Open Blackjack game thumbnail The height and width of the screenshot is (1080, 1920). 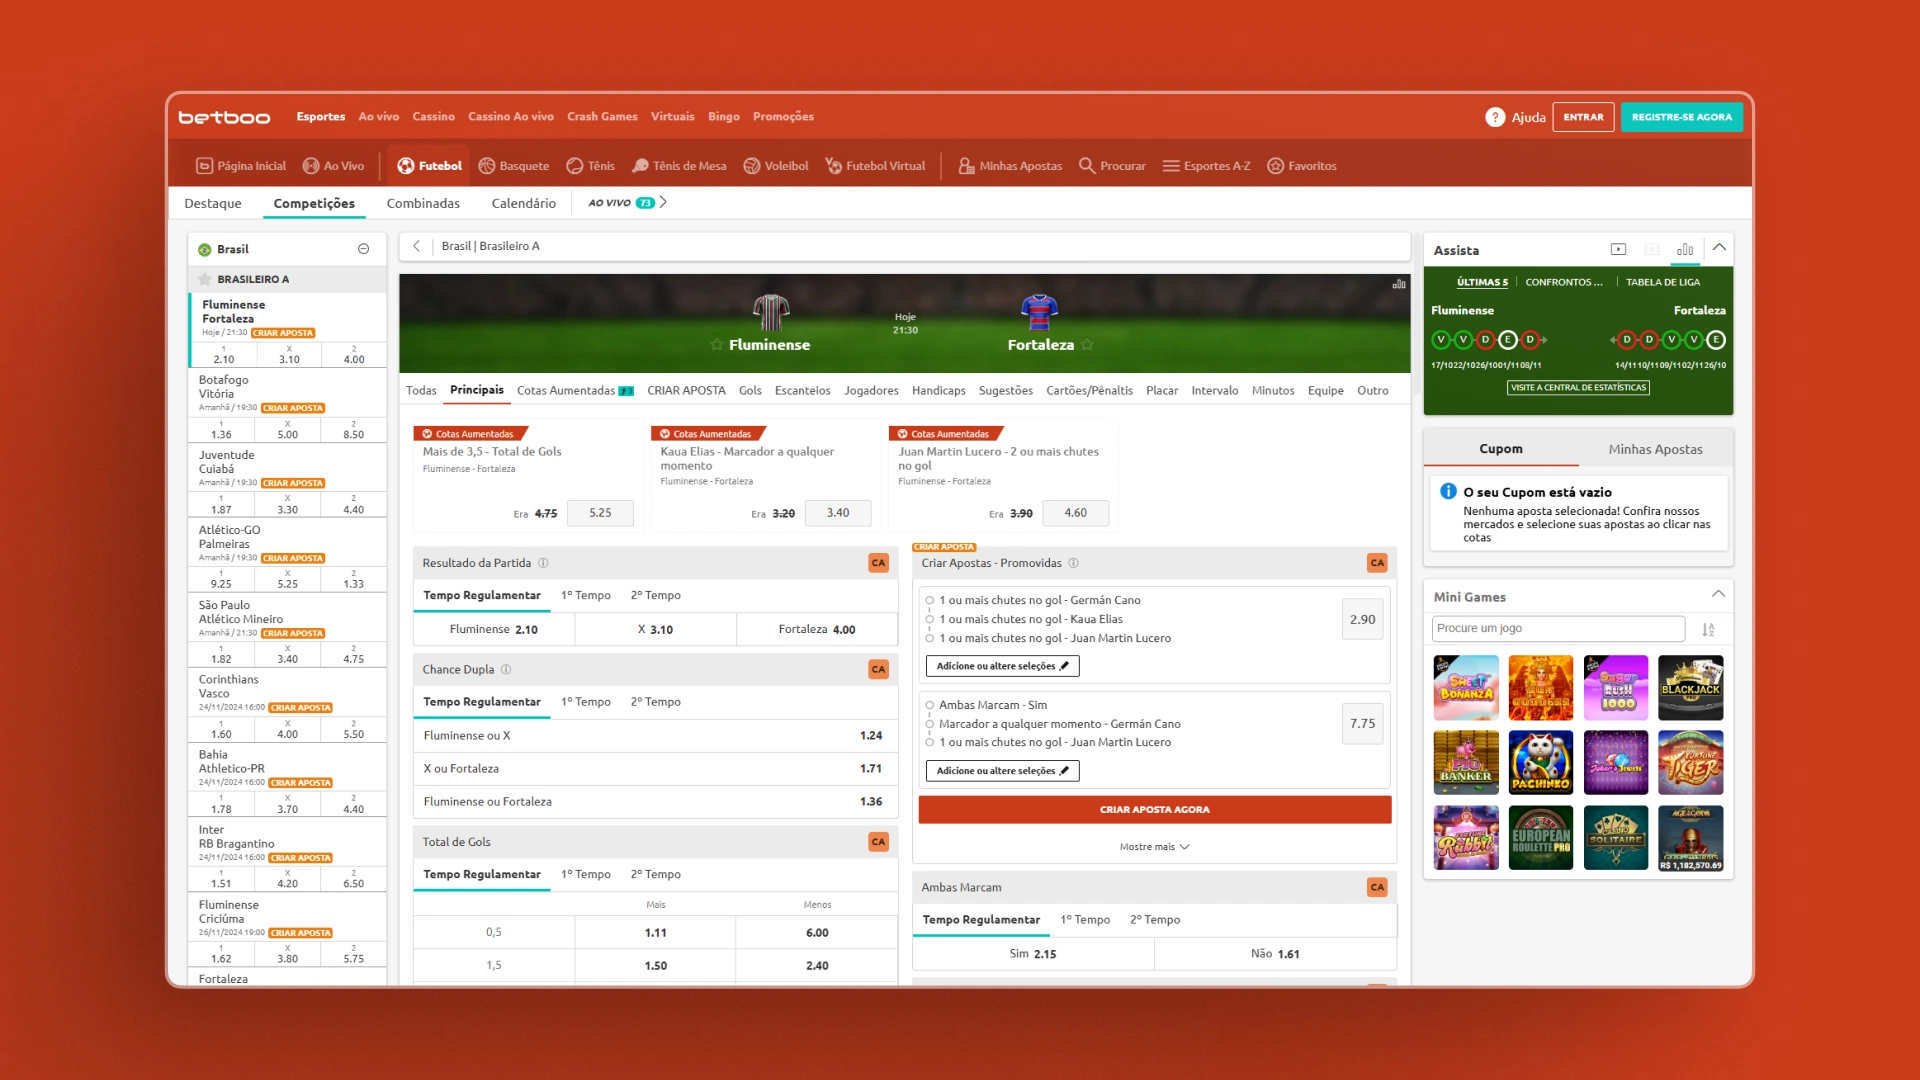(x=1691, y=688)
